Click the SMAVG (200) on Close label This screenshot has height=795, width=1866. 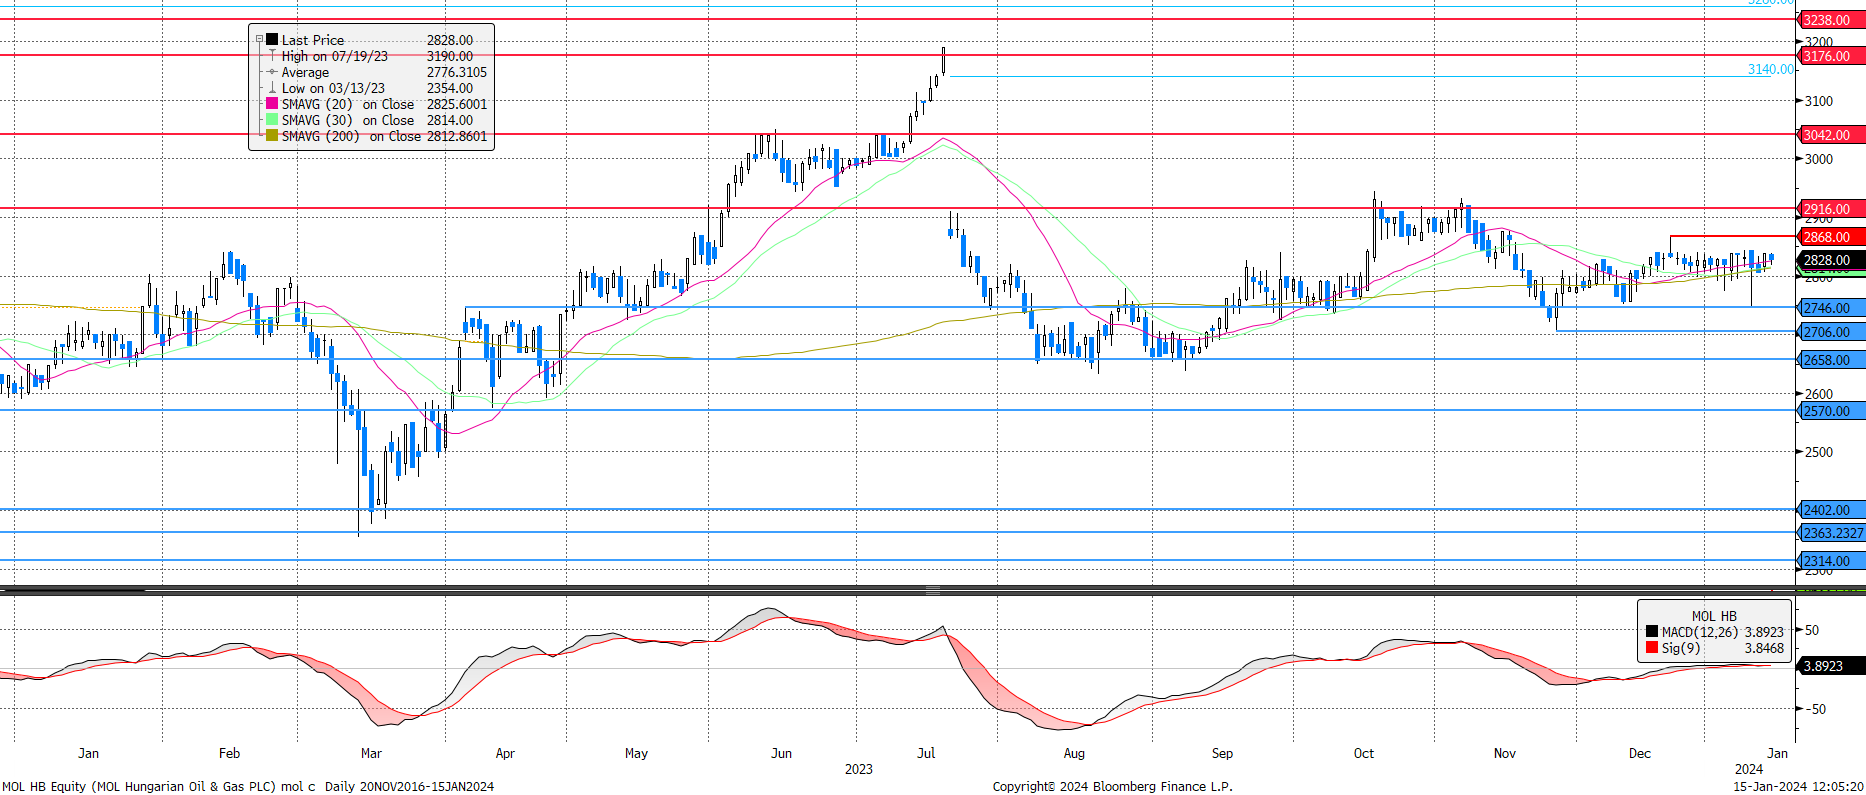tap(351, 136)
